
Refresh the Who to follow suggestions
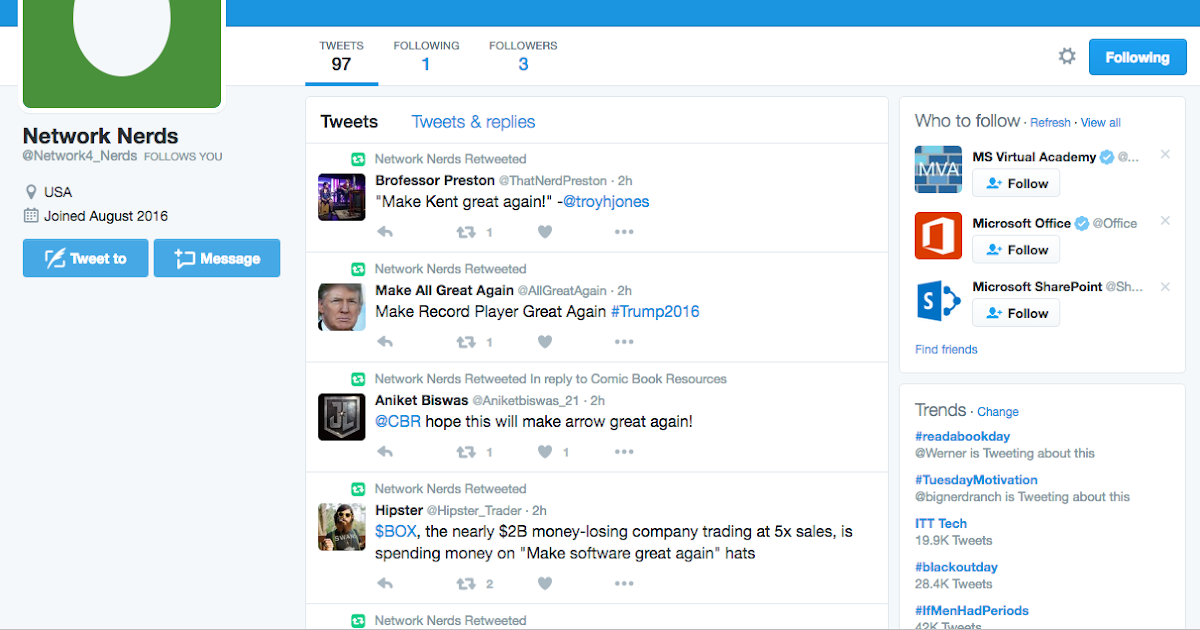coord(1050,121)
